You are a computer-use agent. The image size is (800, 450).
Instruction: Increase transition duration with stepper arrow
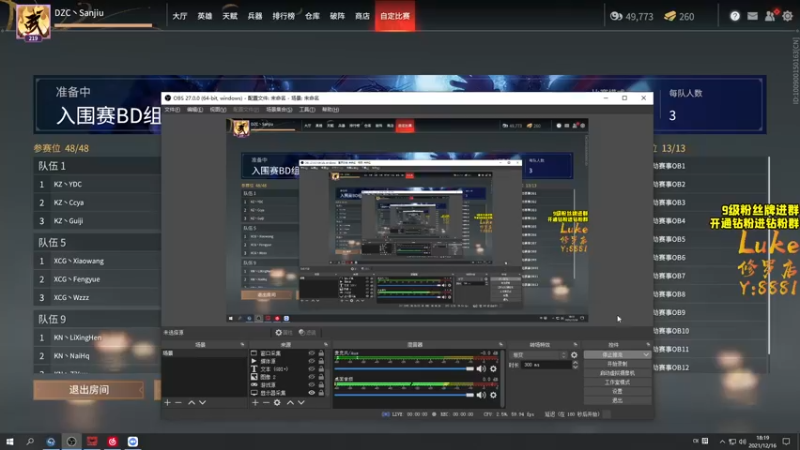pyautogui.click(x=576, y=363)
